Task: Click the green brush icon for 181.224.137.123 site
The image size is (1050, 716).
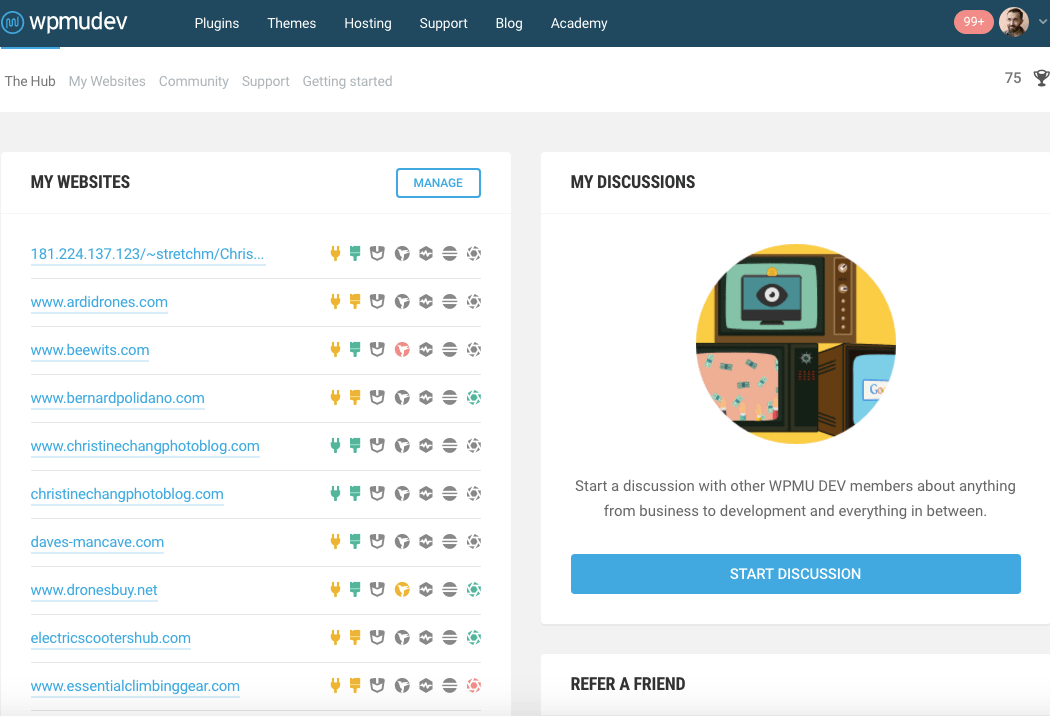Action: [x=355, y=253]
